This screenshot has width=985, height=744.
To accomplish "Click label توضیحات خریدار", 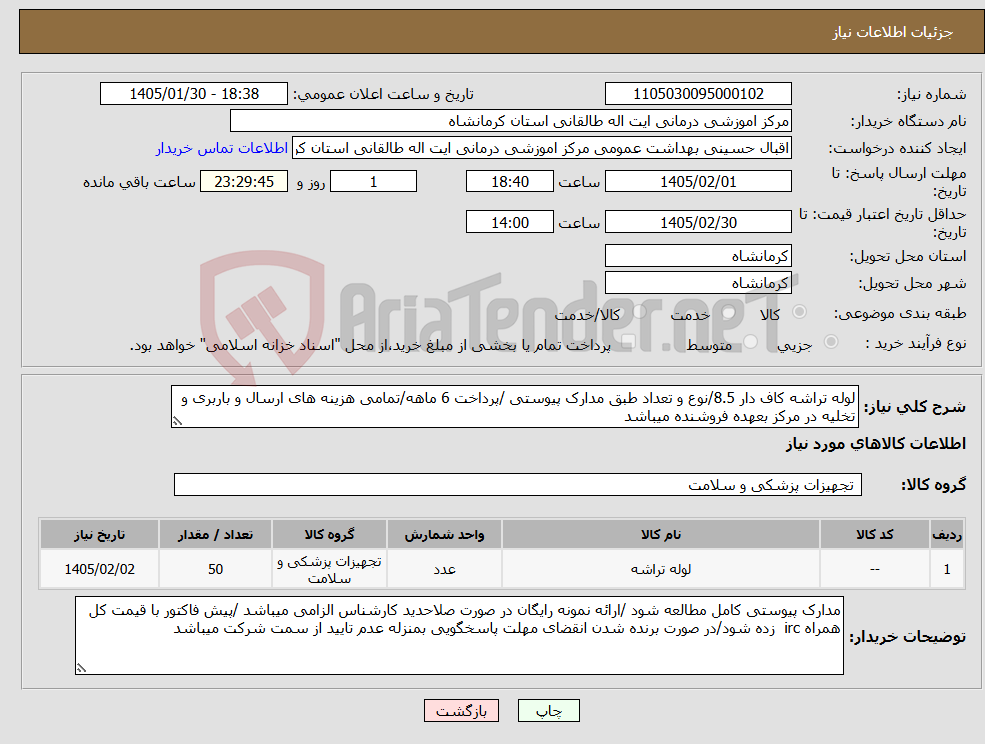I will tap(907, 637).
